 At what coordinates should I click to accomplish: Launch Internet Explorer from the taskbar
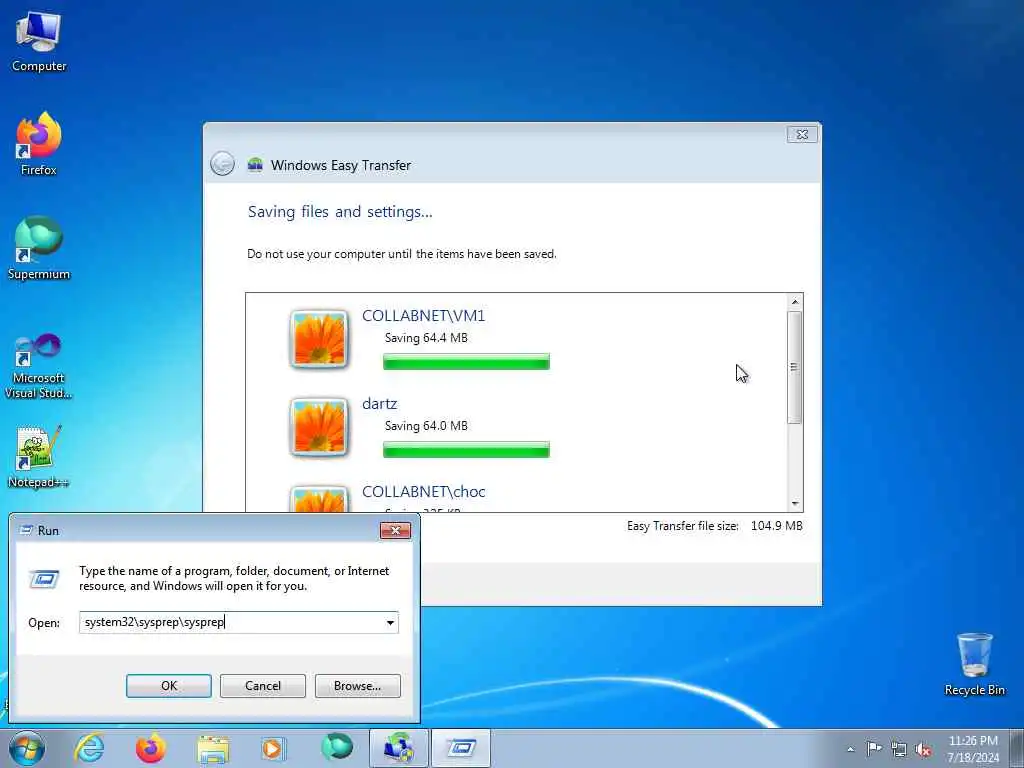[x=89, y=748]
